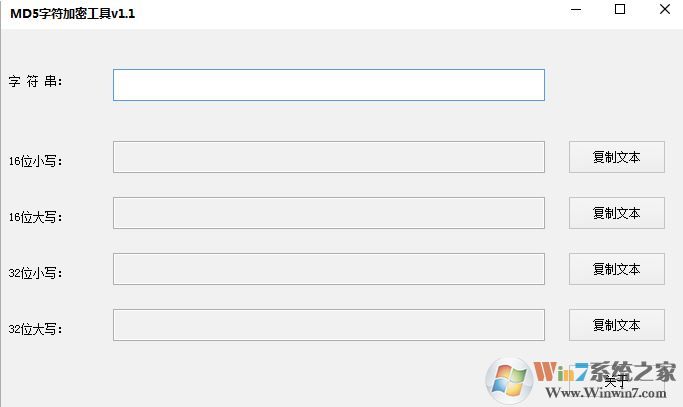Open the 关于 about link
The height and width of the screenshot is (407, 683).
coord(616,380)
